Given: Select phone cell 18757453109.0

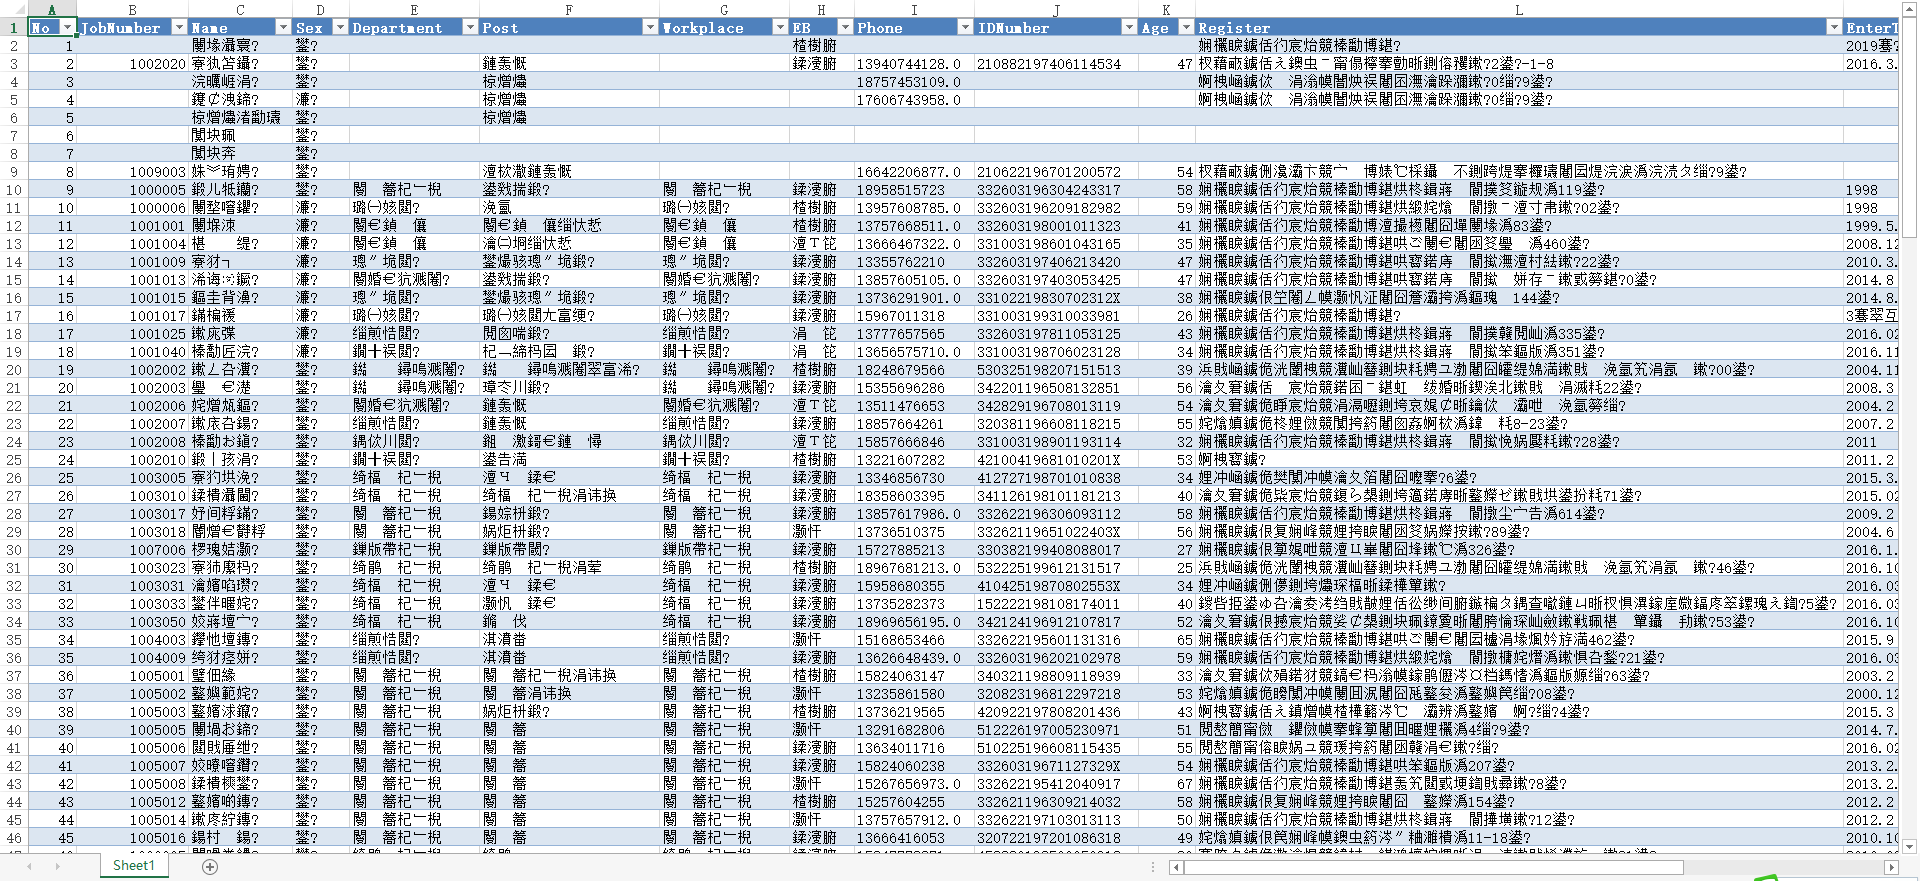Looking at the screenshot, I should tap(914, 82).
